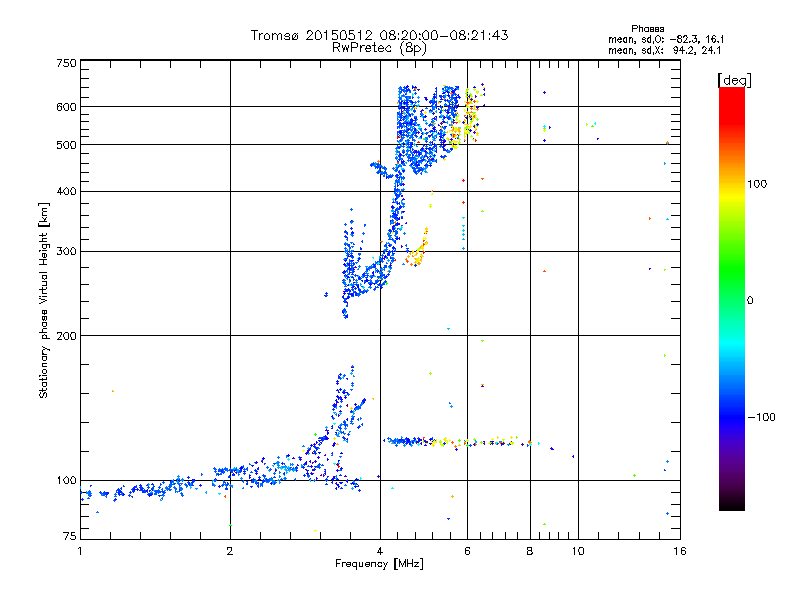Click the y-axis '600' tick label
The image size is (800, 600).
pos(66,107)
